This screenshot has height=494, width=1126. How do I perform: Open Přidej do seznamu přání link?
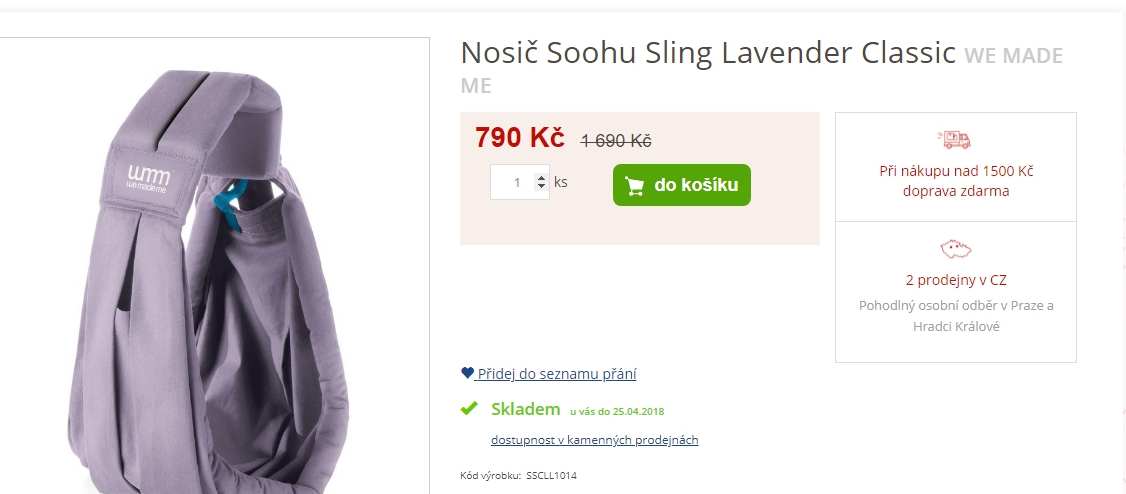point(557,374)
